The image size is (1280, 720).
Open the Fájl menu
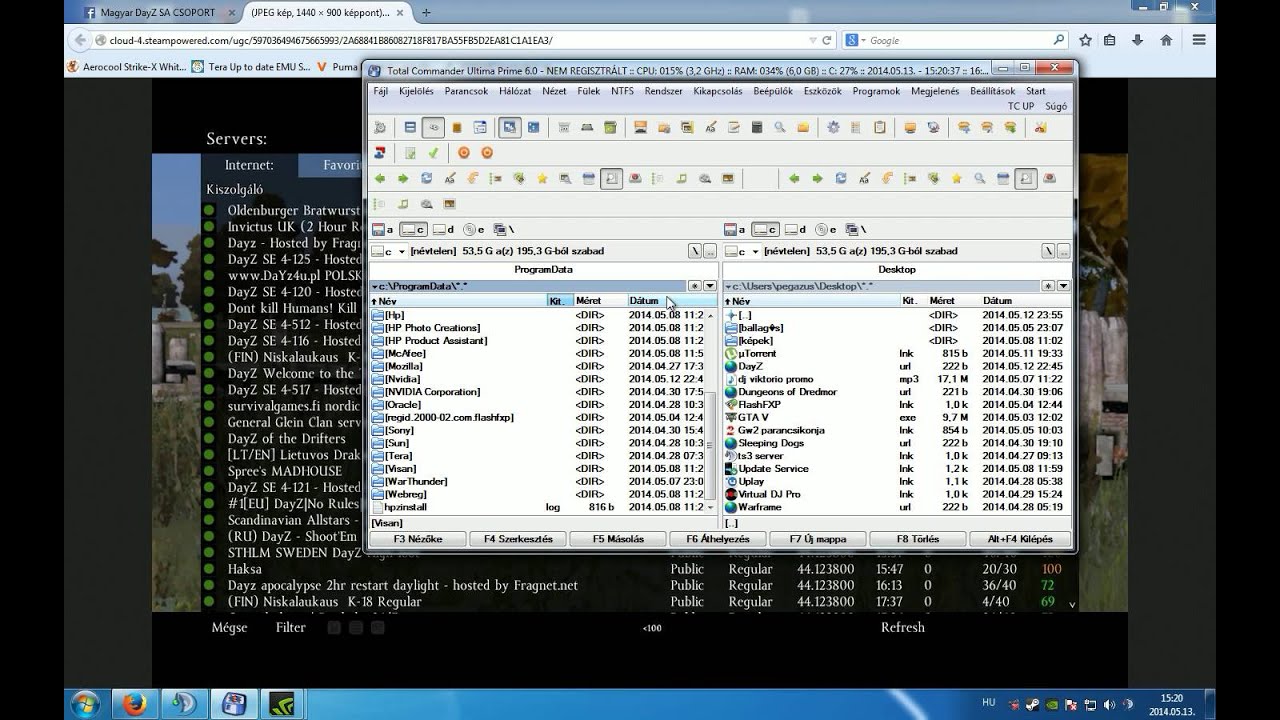pyautogui.click(x=380, y=91)
